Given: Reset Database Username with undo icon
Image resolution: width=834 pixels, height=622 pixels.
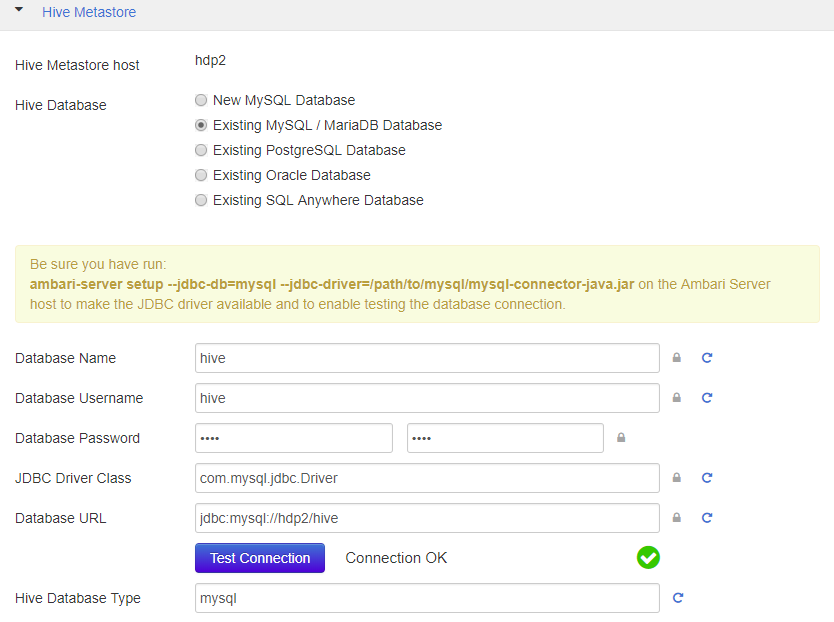Looking at the screenshot, I should (707, 397).
